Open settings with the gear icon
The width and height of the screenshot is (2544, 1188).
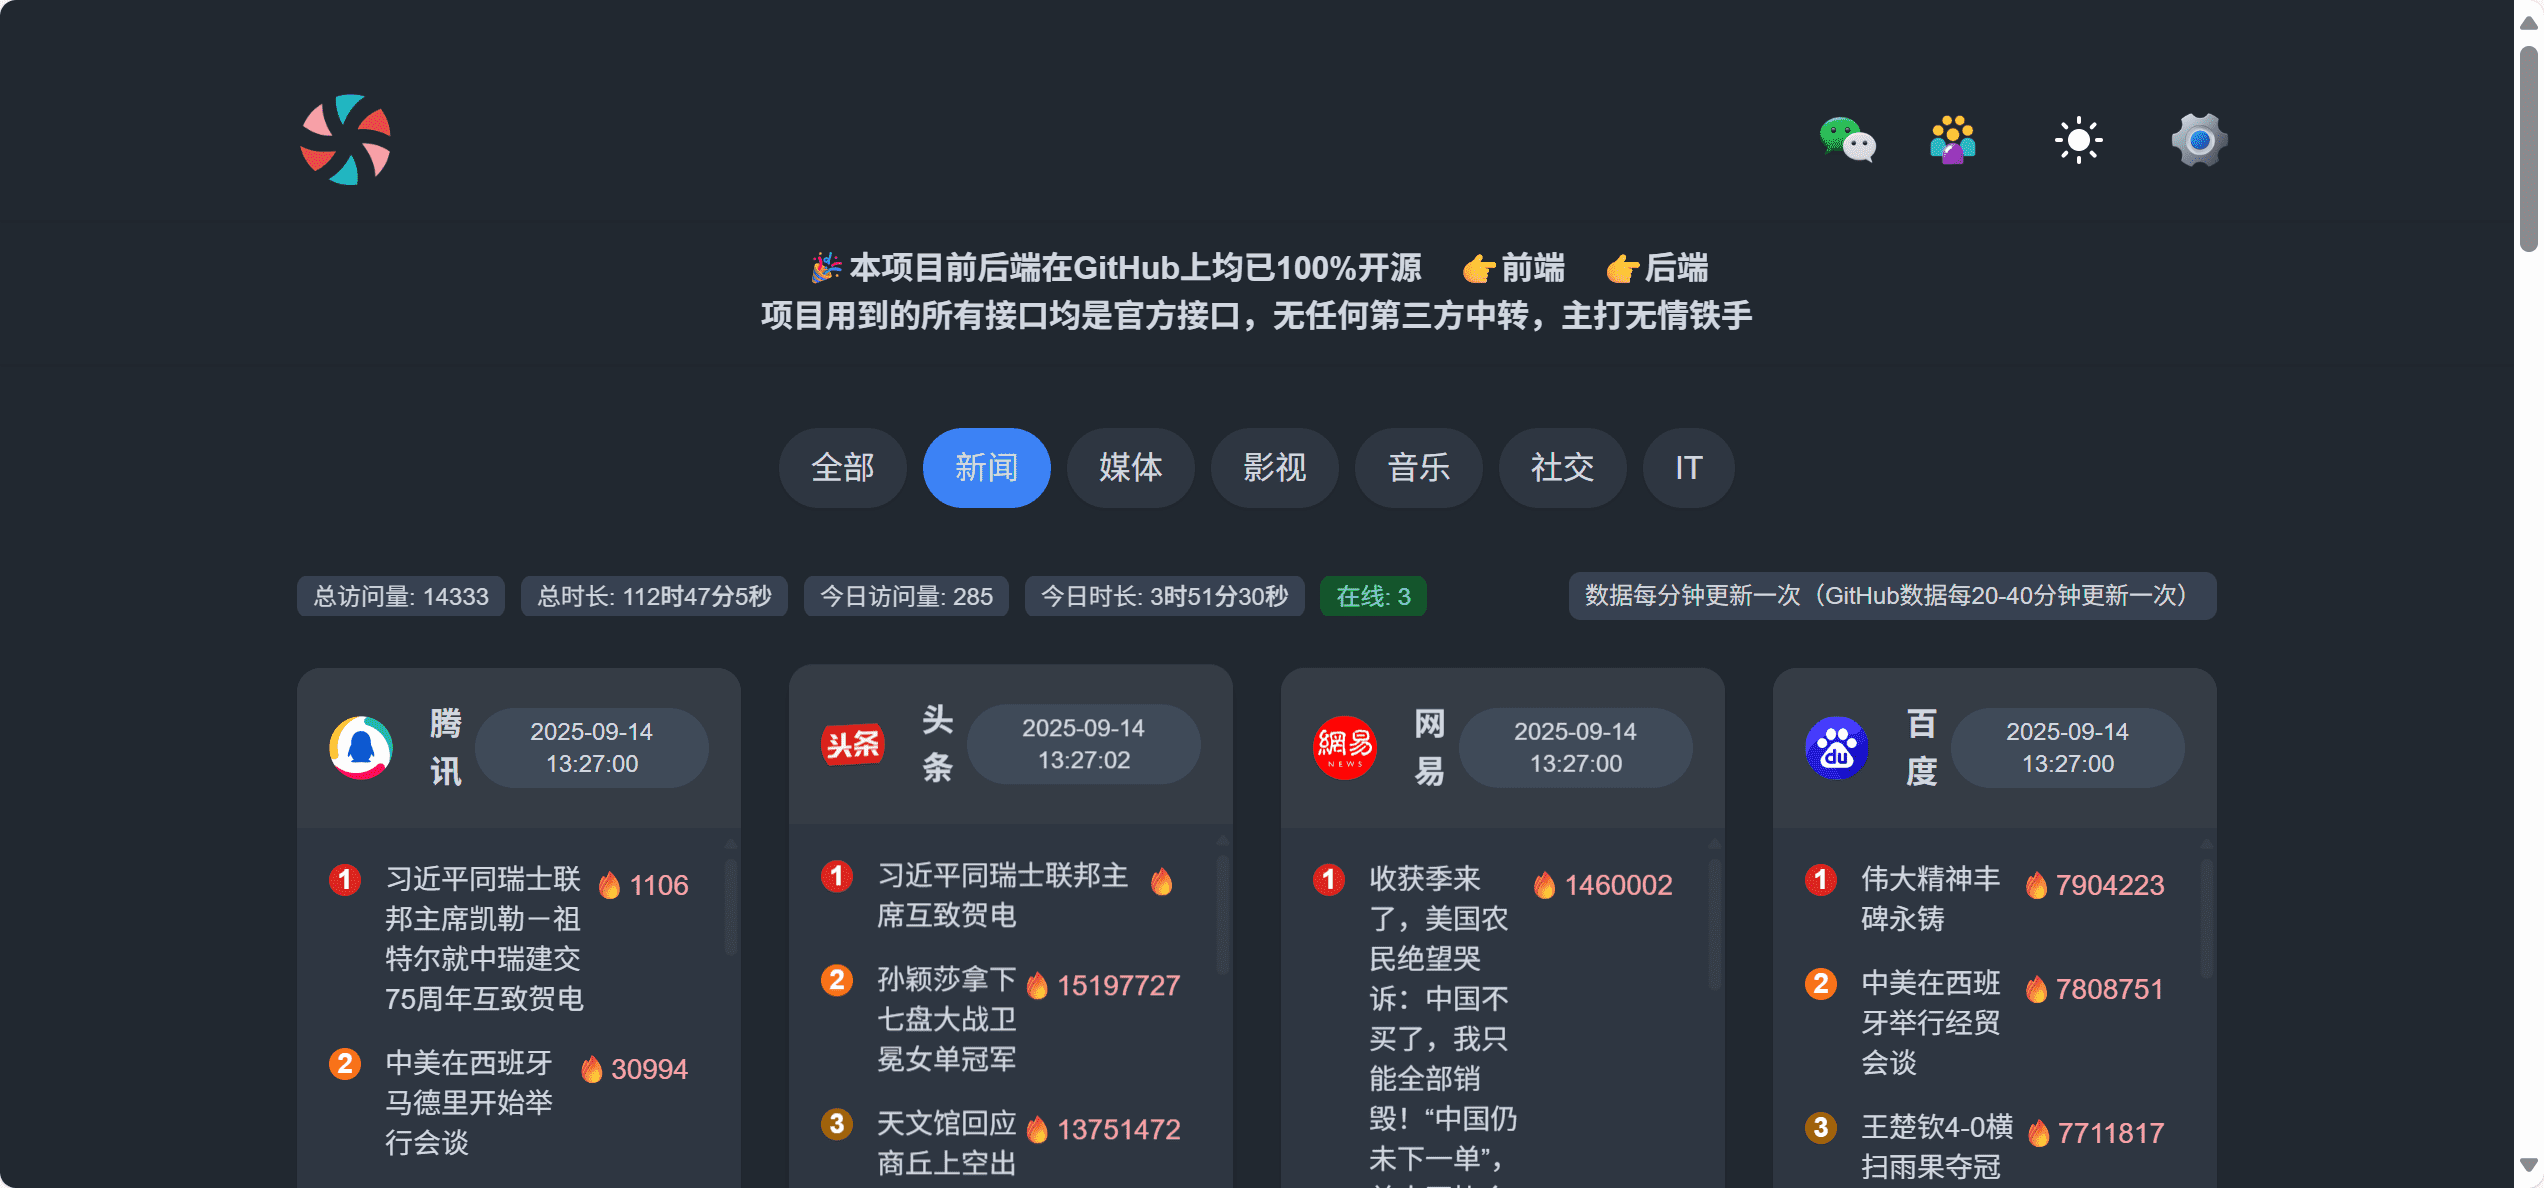(2199, 140)
